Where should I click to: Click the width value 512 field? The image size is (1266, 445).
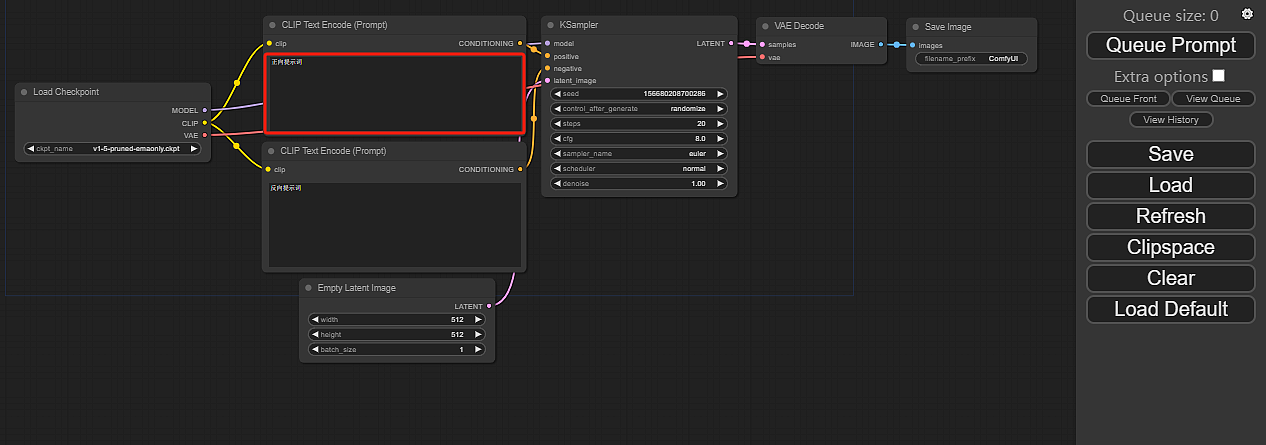click(x=397, y=320)
